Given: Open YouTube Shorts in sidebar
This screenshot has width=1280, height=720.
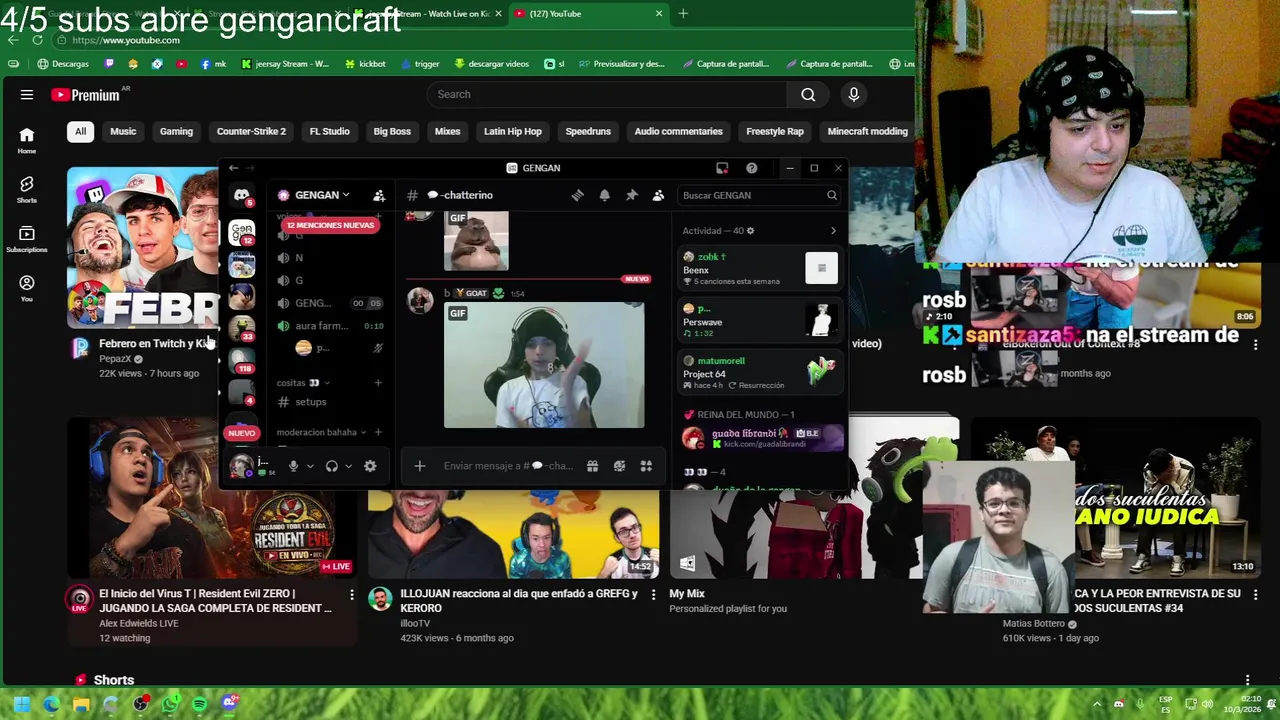Looking at the screenshot, I should (27, 189).
